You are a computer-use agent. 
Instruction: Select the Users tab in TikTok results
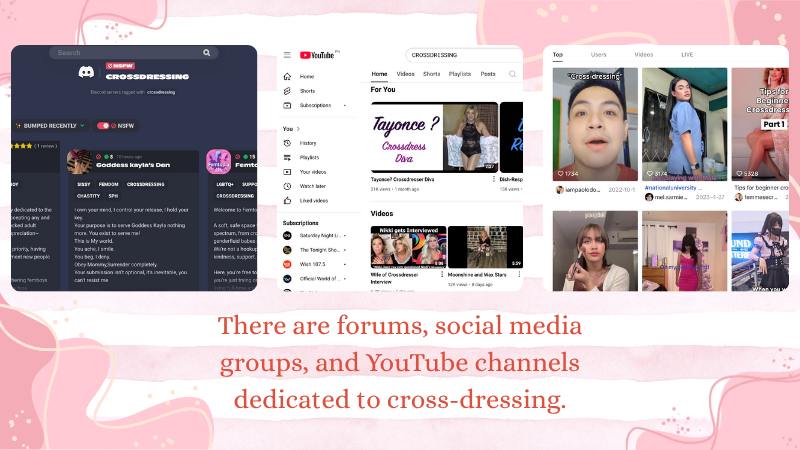point(598,54)
